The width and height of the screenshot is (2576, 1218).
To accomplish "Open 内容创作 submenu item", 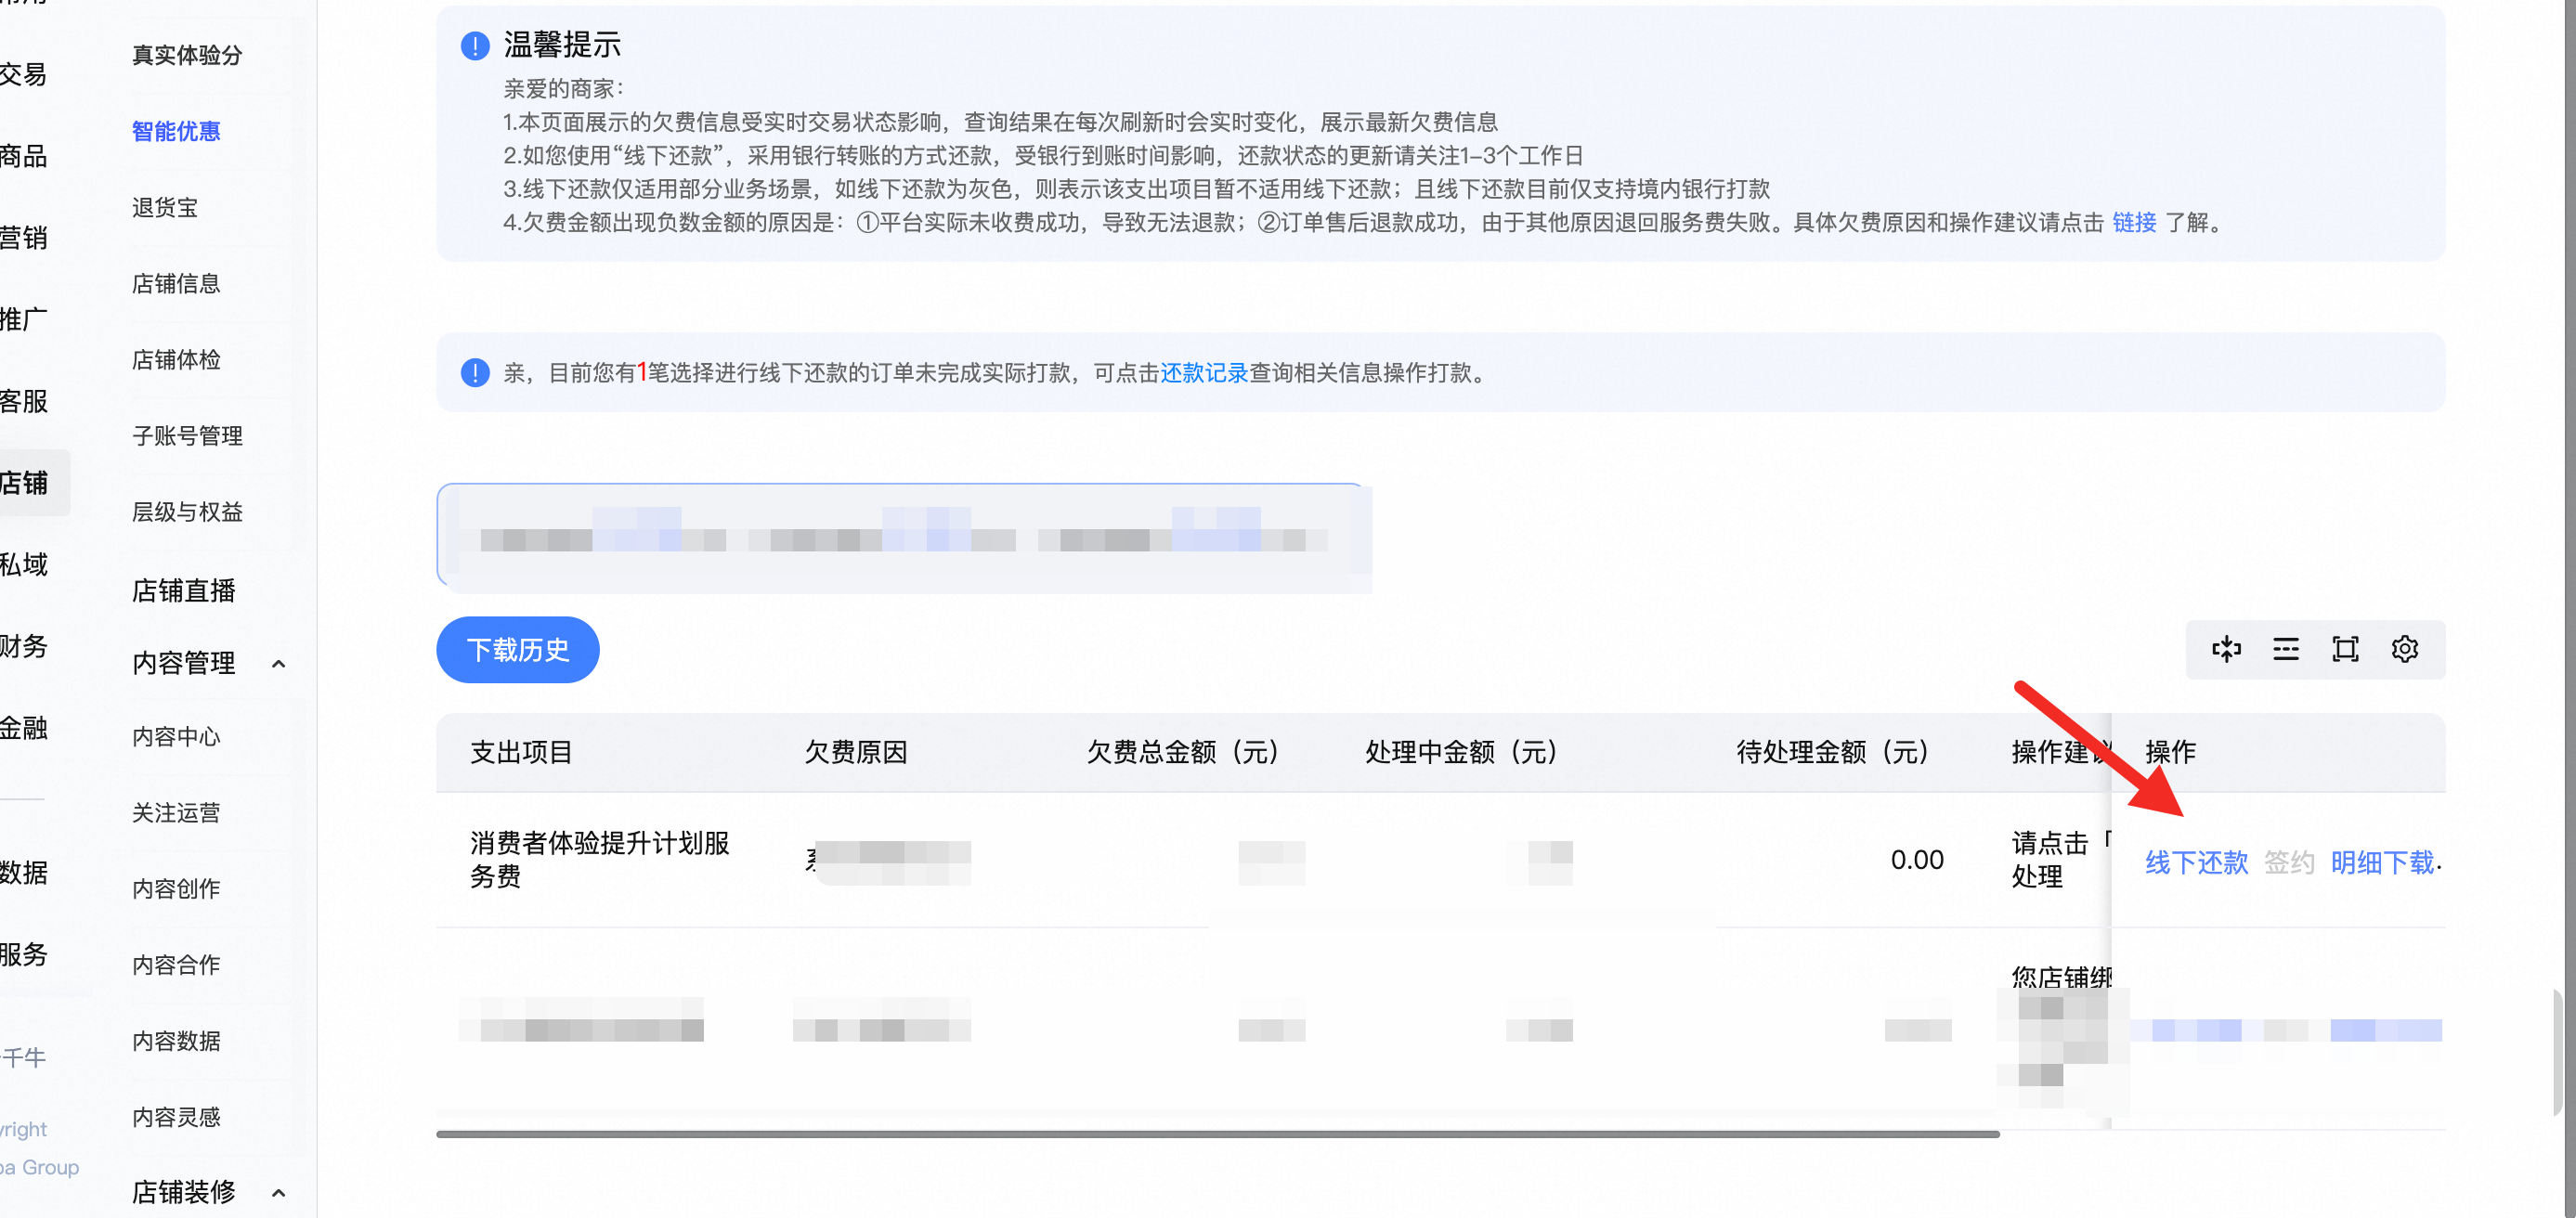I will tap(176, 888).
